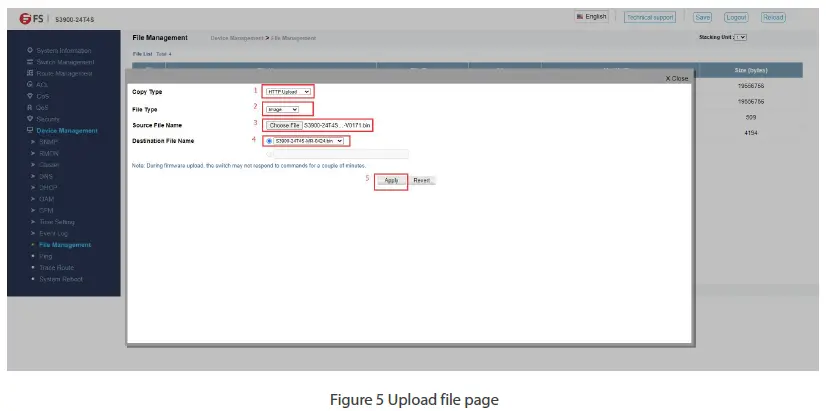Expand the DHCP submenu
The height and width of the screenshot is (411, 826).
click(48, 188)
